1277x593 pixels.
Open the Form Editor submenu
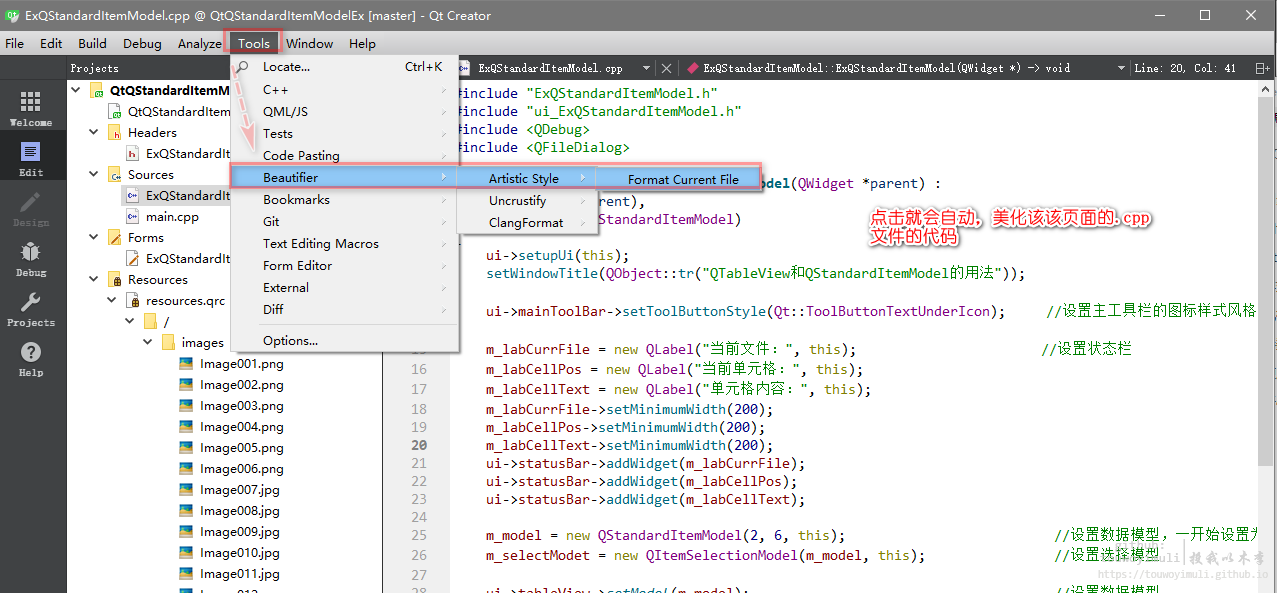click(344, 265)
